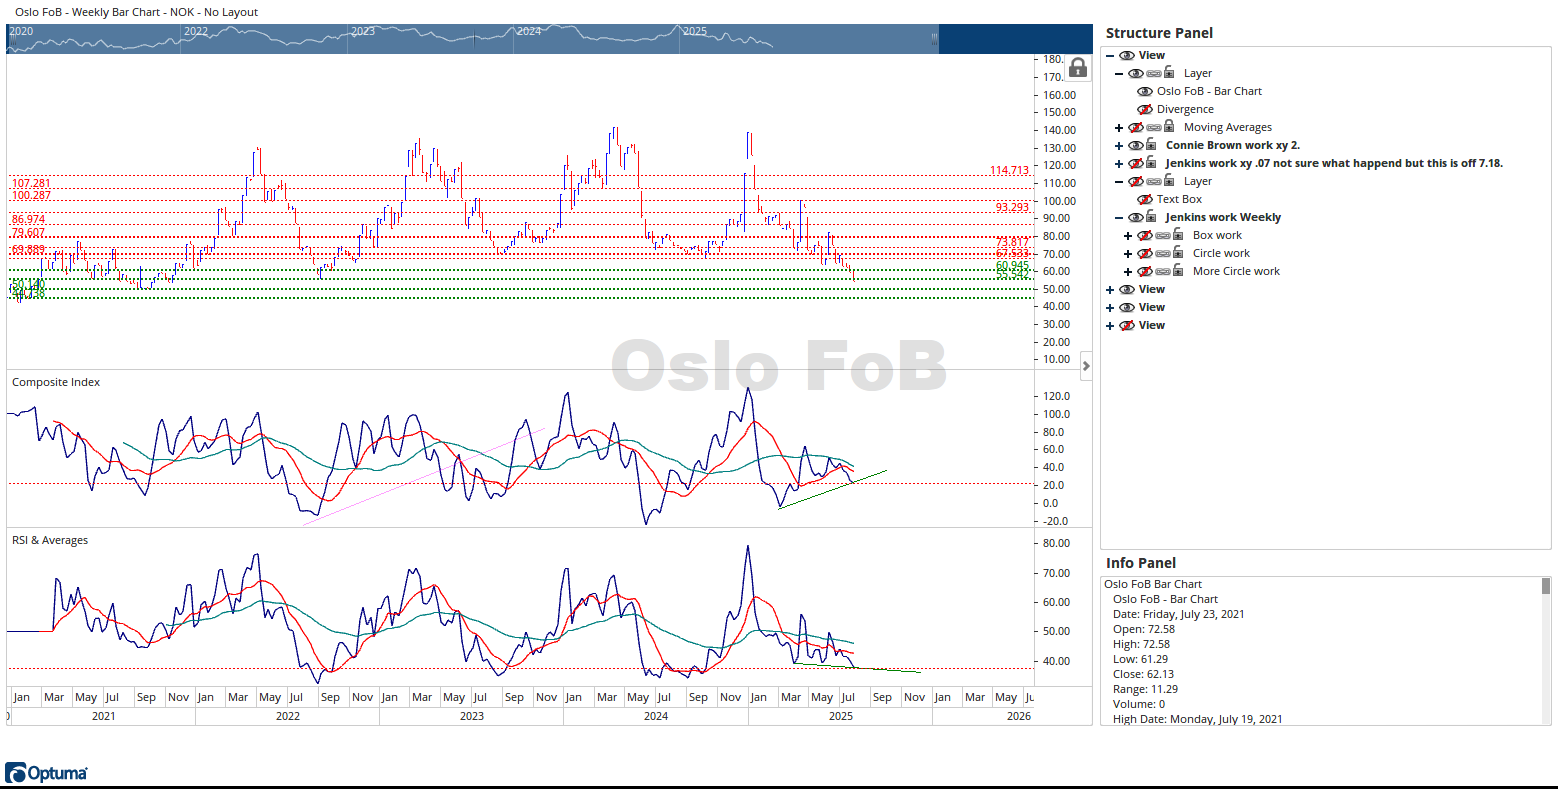Viewport: 1558px width, 789px height.
Task: Select the Circle work tree item
Action: click(1221, 254)
